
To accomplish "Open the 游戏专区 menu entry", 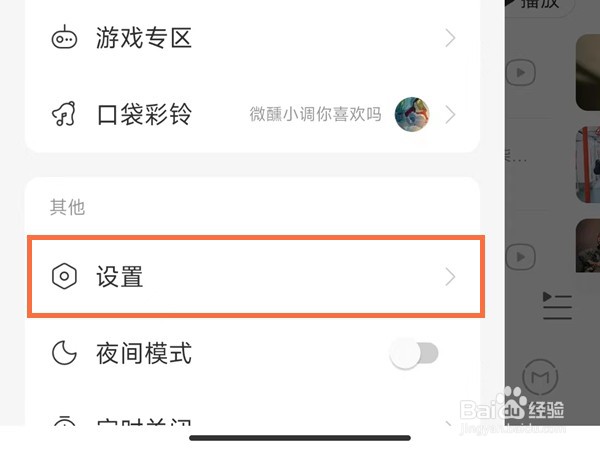I will (x=253, y=38).
